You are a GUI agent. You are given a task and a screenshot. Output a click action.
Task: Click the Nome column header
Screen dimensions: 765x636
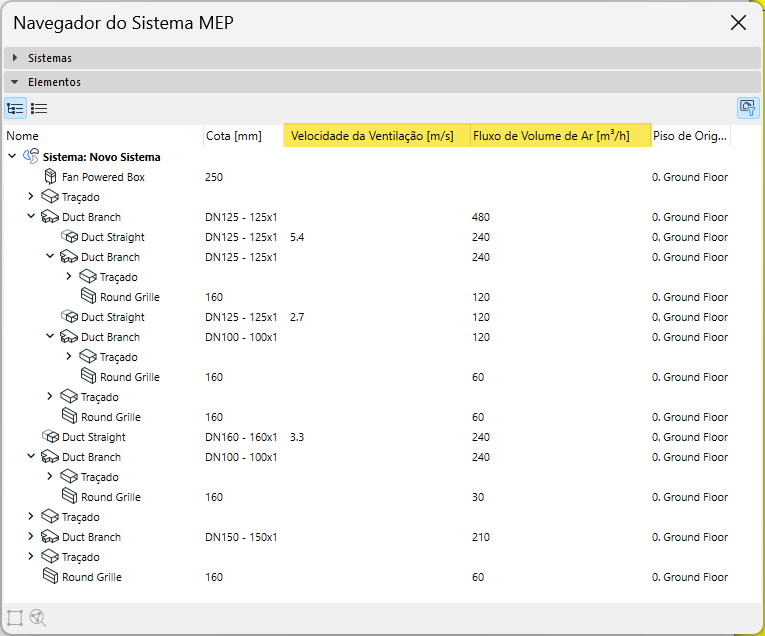[23, 136]
